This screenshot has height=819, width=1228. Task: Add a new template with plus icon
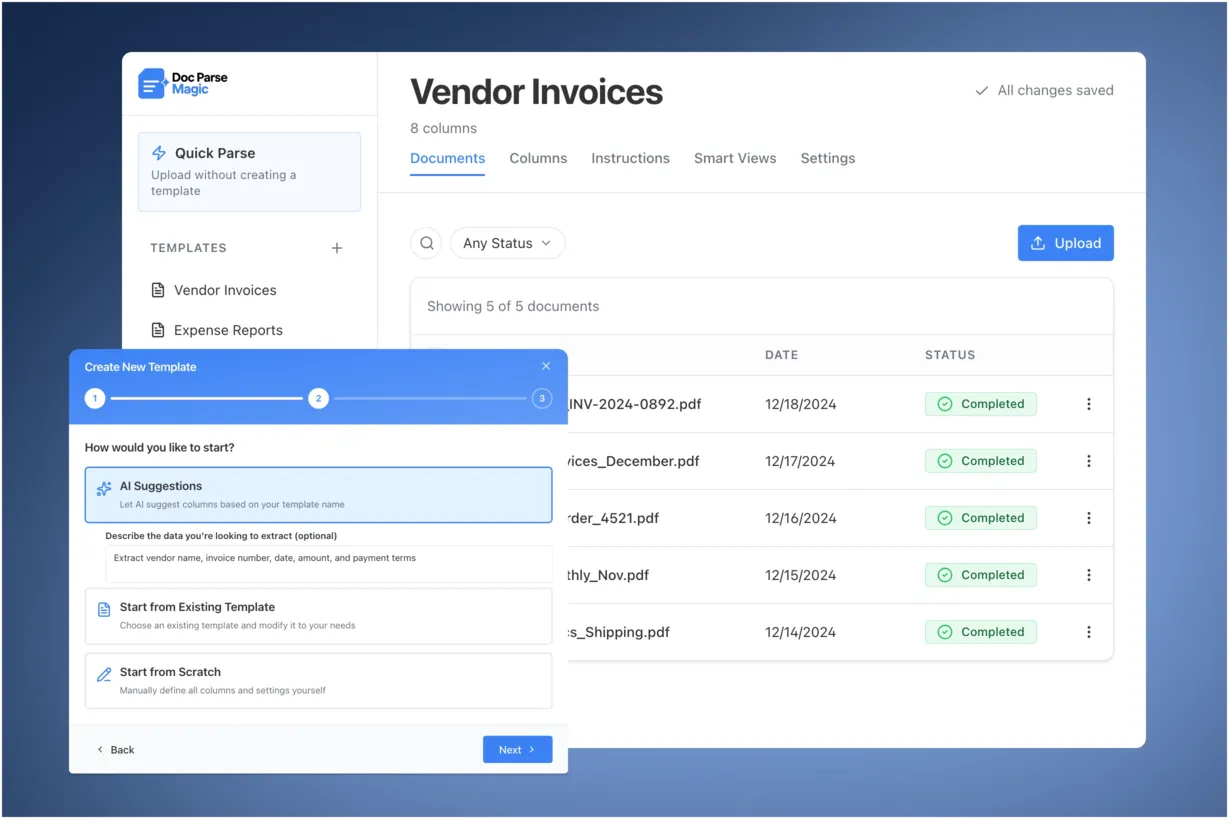click(x=337, y=248)
